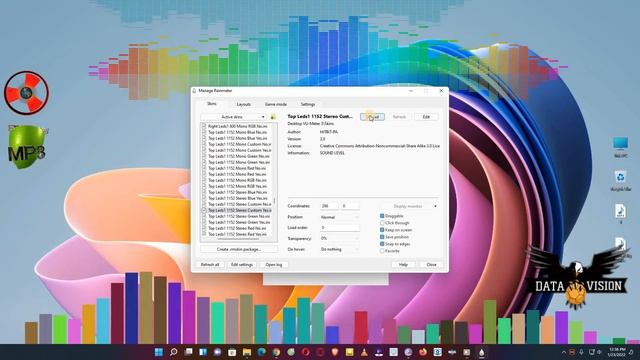This screenshot has width=640, height=360.
Task: Switch to the Settings tab
Action: 308,104
